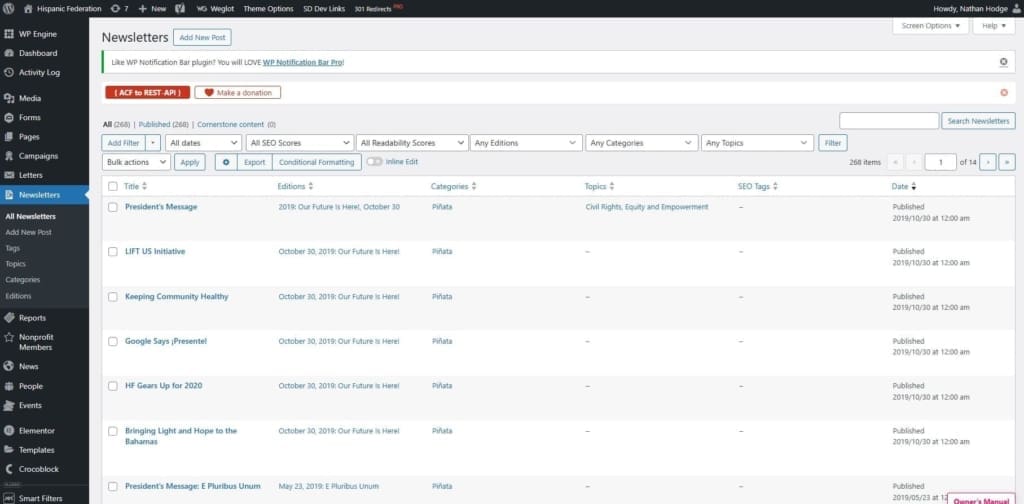Check the box for President's Message row
Screen dimensions: 1024x504
click(113, 207)
